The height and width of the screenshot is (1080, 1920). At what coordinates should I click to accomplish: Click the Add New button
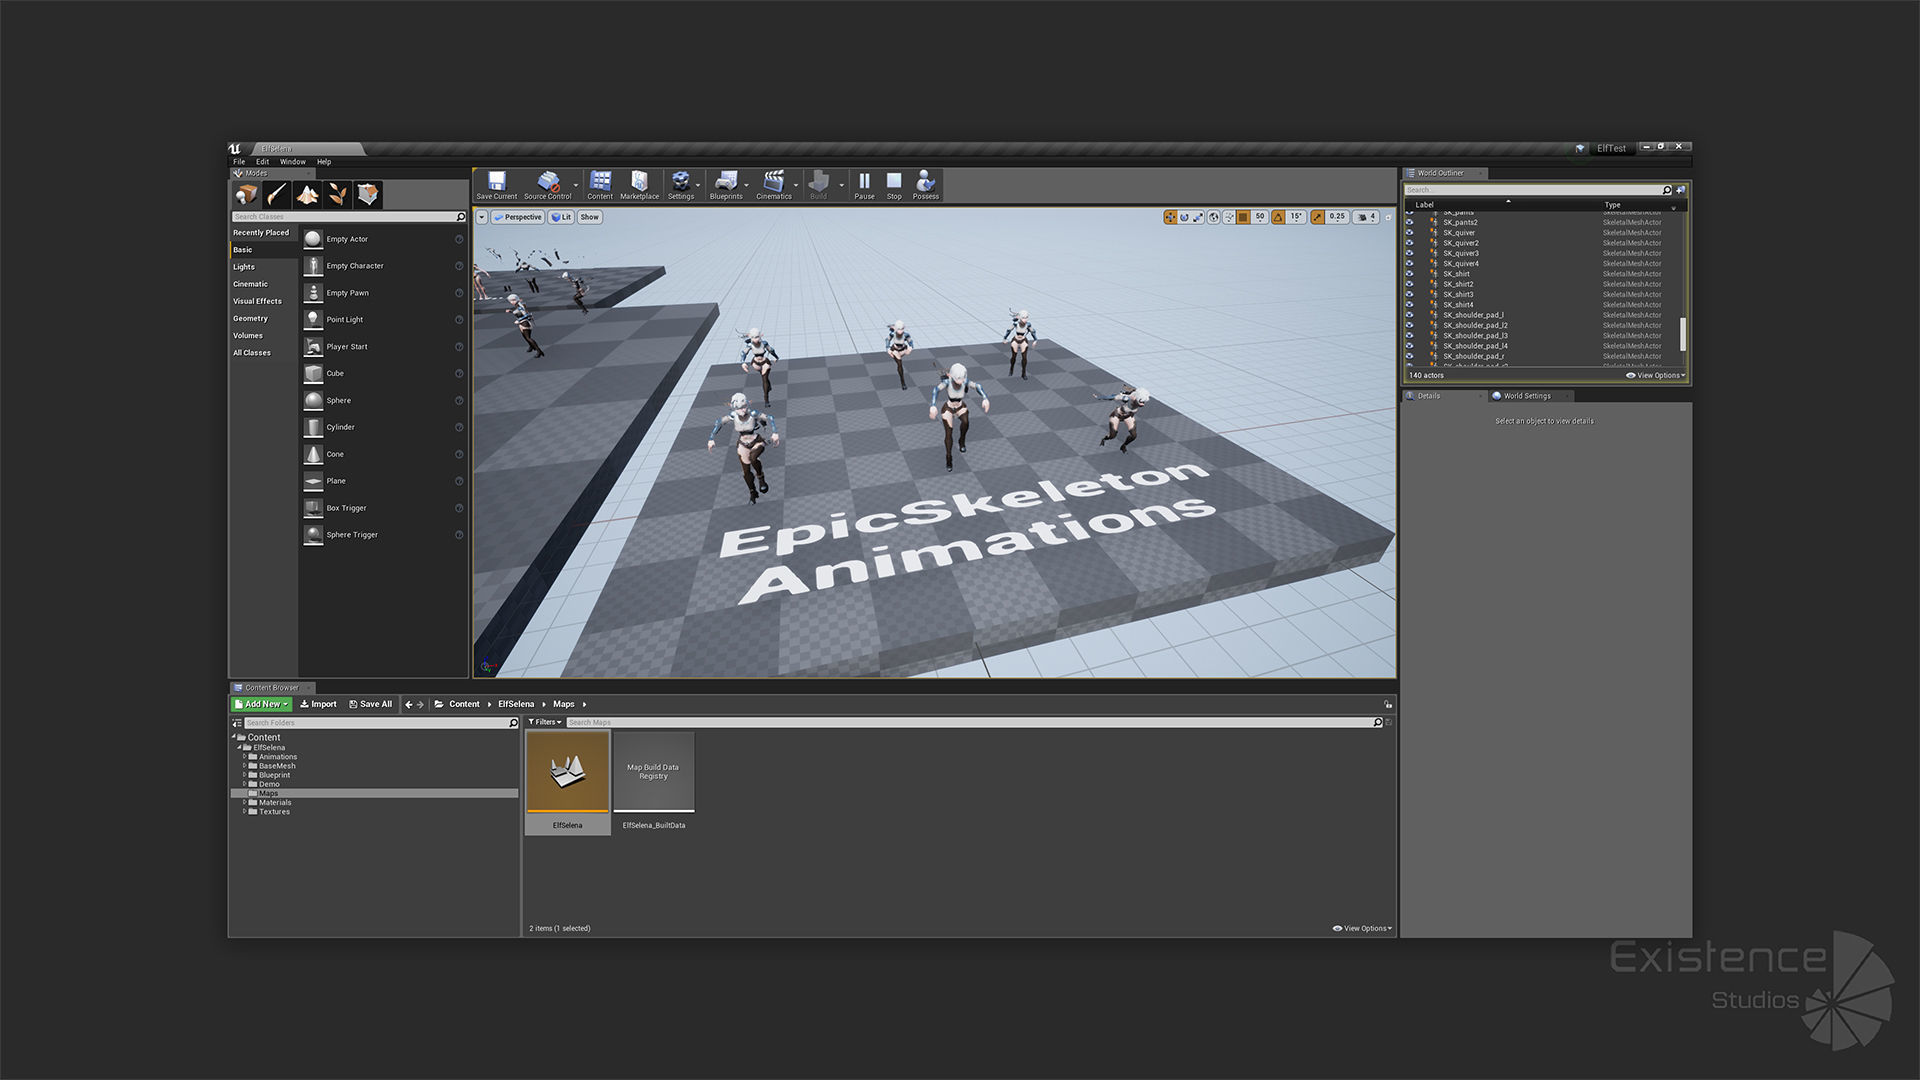262,704
